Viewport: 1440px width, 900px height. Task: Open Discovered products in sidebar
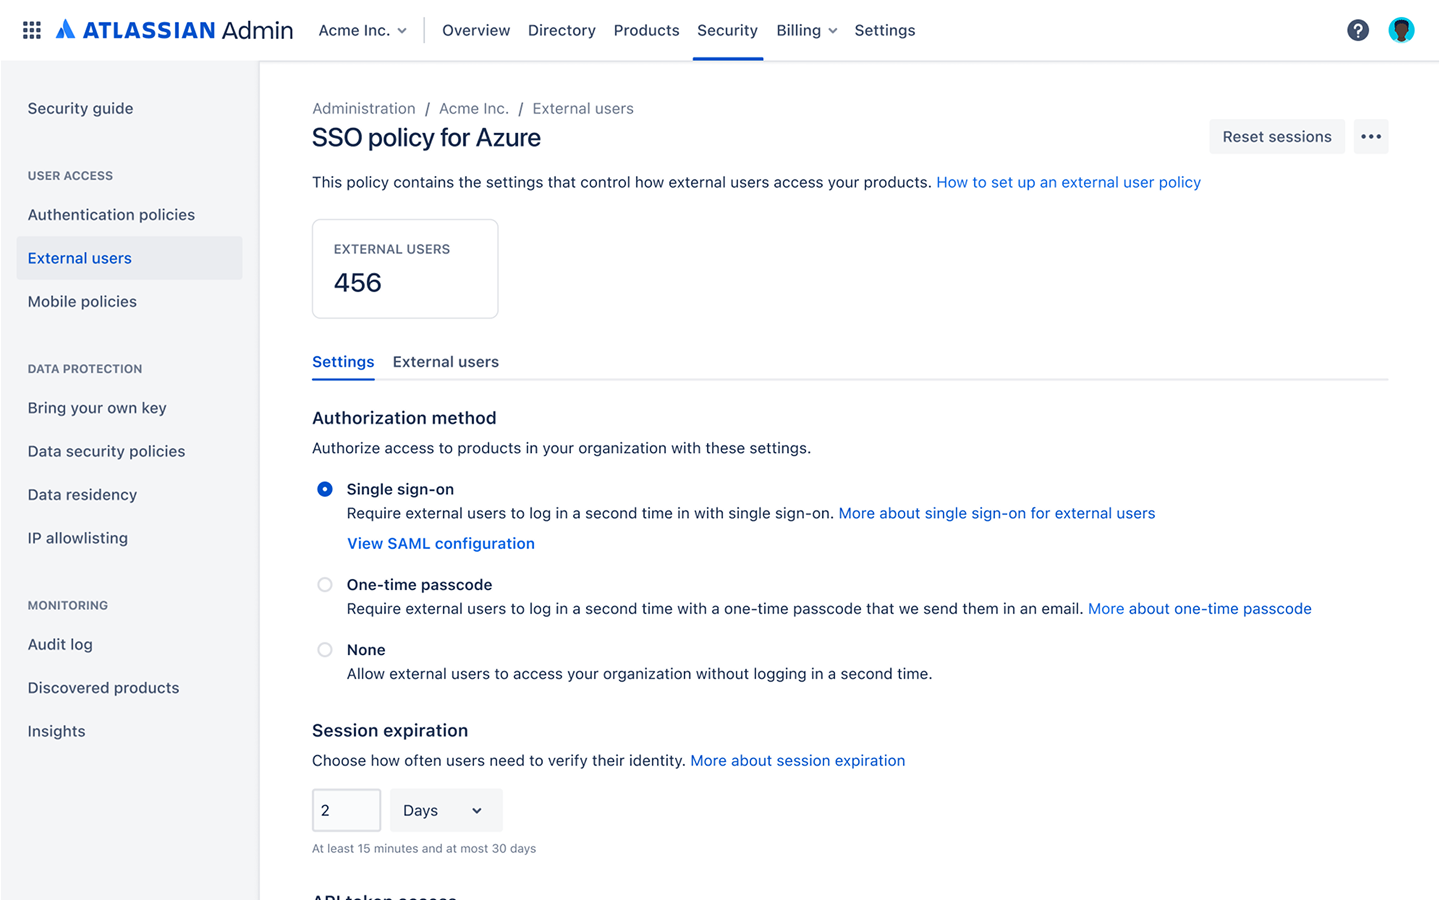click(103, 688)
